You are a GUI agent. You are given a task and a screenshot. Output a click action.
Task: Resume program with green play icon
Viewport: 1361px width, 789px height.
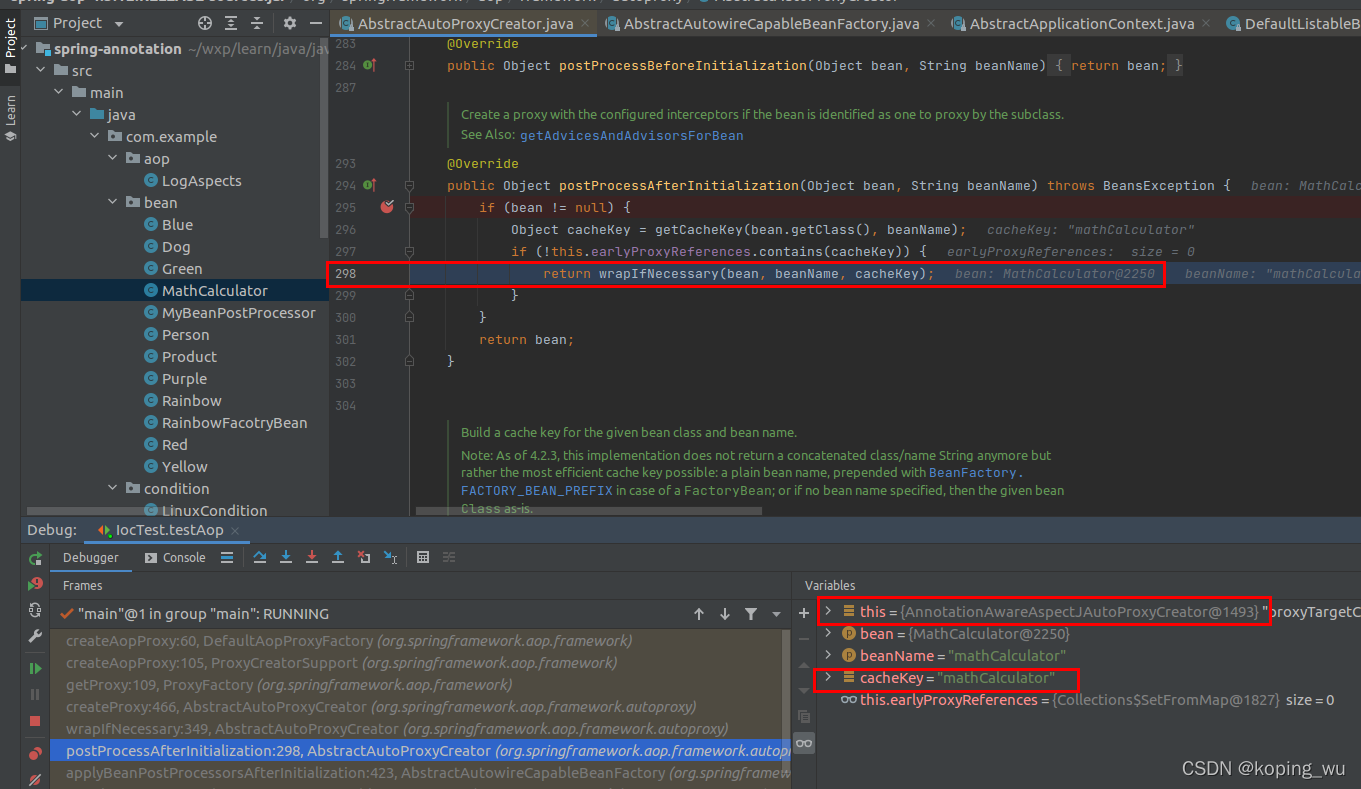coord(35,668)
